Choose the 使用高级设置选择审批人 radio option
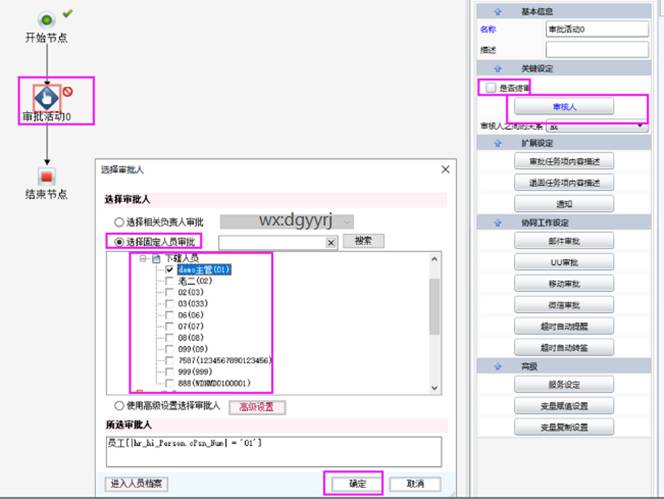The width and height of the screenshot is (664, 499). coord(119,406)
